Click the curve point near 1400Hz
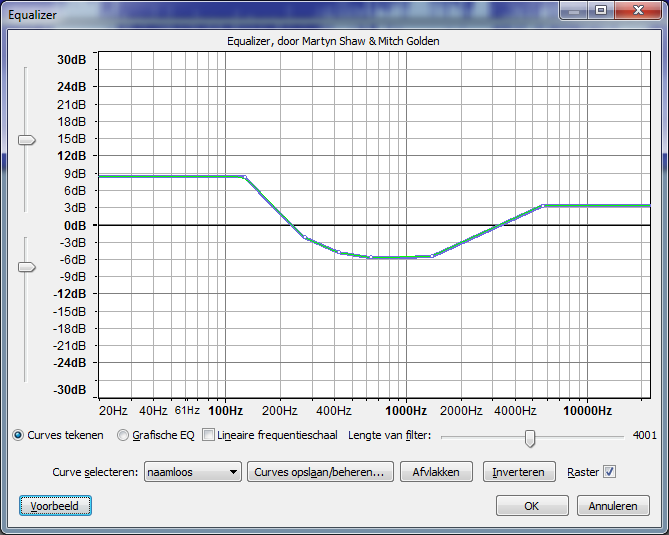Screen dimensions: 669x535 [432, 256]
